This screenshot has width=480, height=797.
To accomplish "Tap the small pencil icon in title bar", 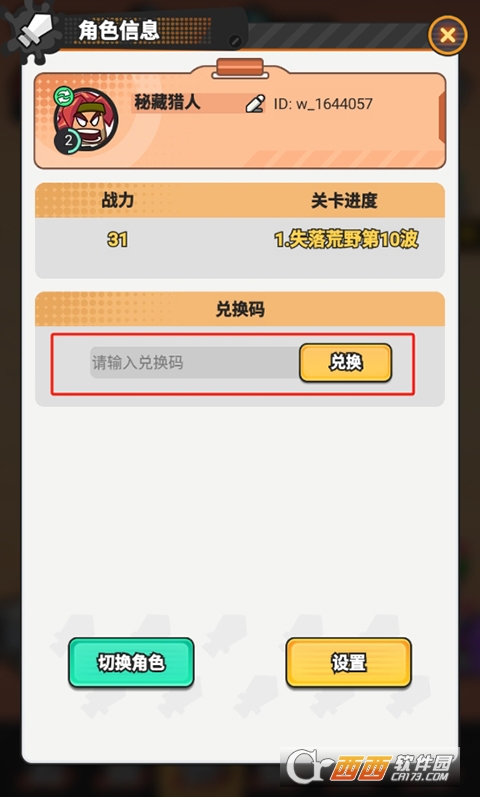I will point(235,42).
